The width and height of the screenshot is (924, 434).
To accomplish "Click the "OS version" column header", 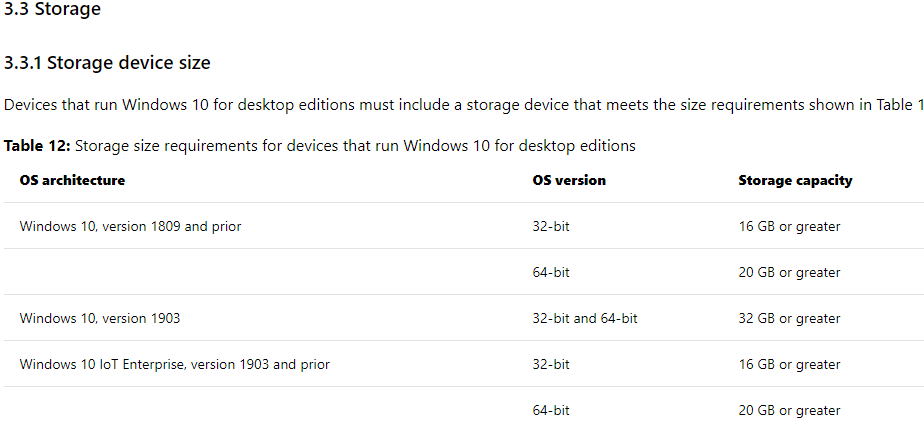I will click(569, 180).
